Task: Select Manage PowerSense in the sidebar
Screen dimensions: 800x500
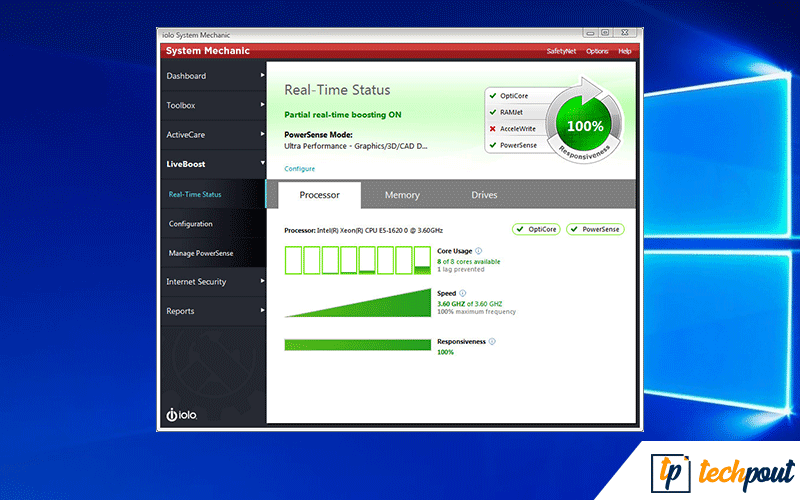Action: point(201,253)
